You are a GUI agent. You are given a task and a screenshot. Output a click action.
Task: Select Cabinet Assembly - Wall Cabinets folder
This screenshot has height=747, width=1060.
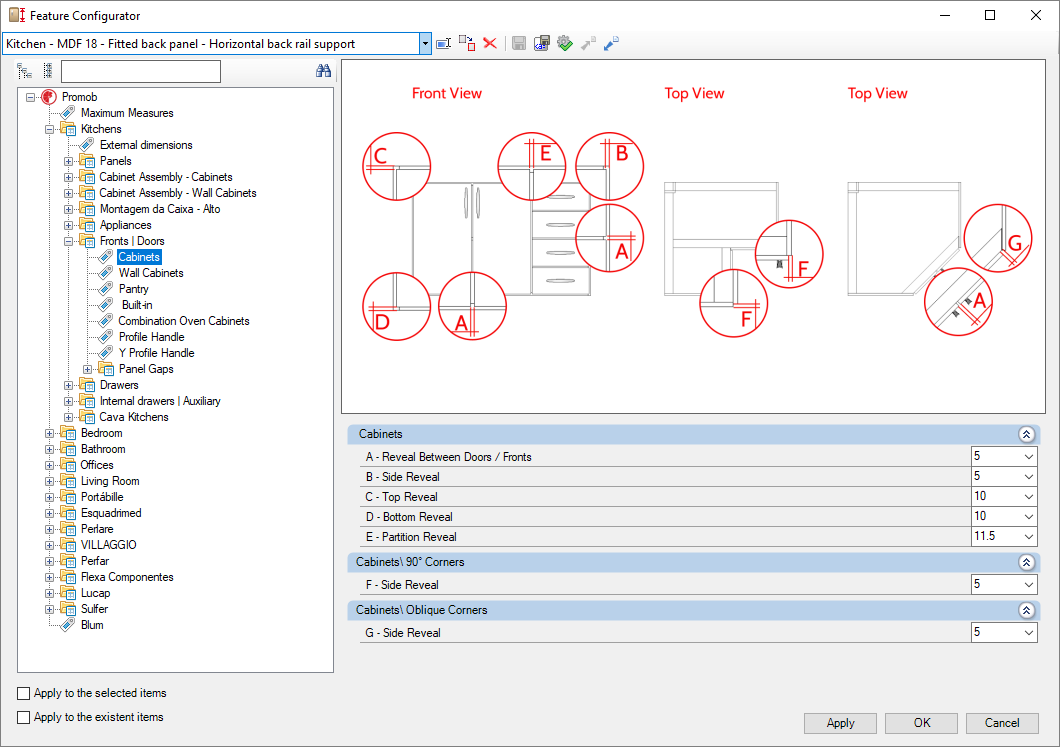(x=178, y=193)
